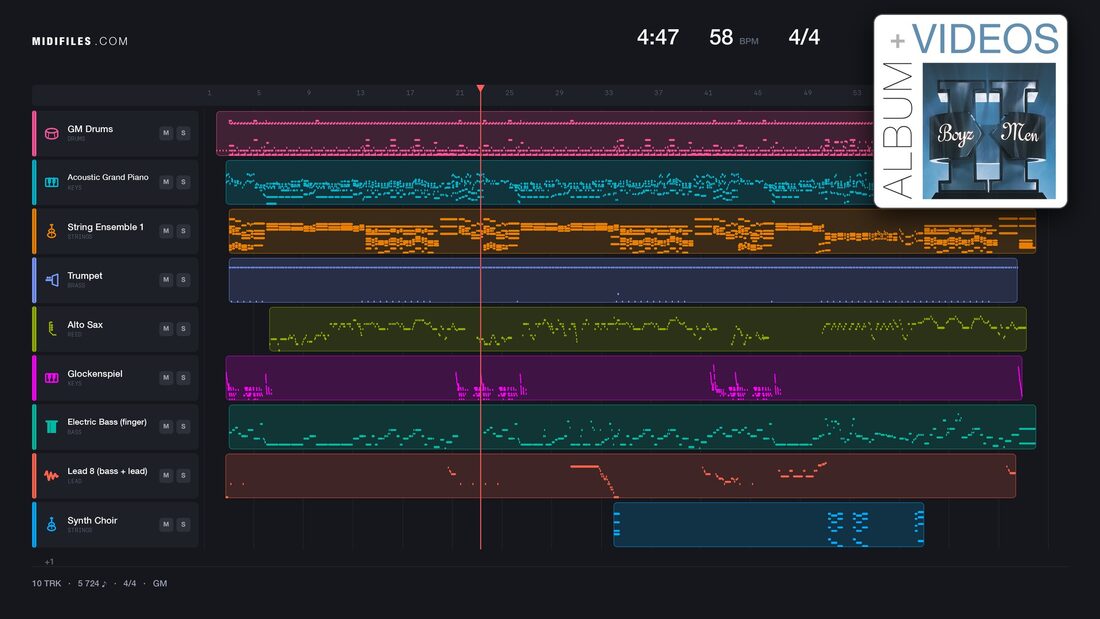
Task: Mute the Trumpet track
Action: pyautogui.click(x=166, y=279)
